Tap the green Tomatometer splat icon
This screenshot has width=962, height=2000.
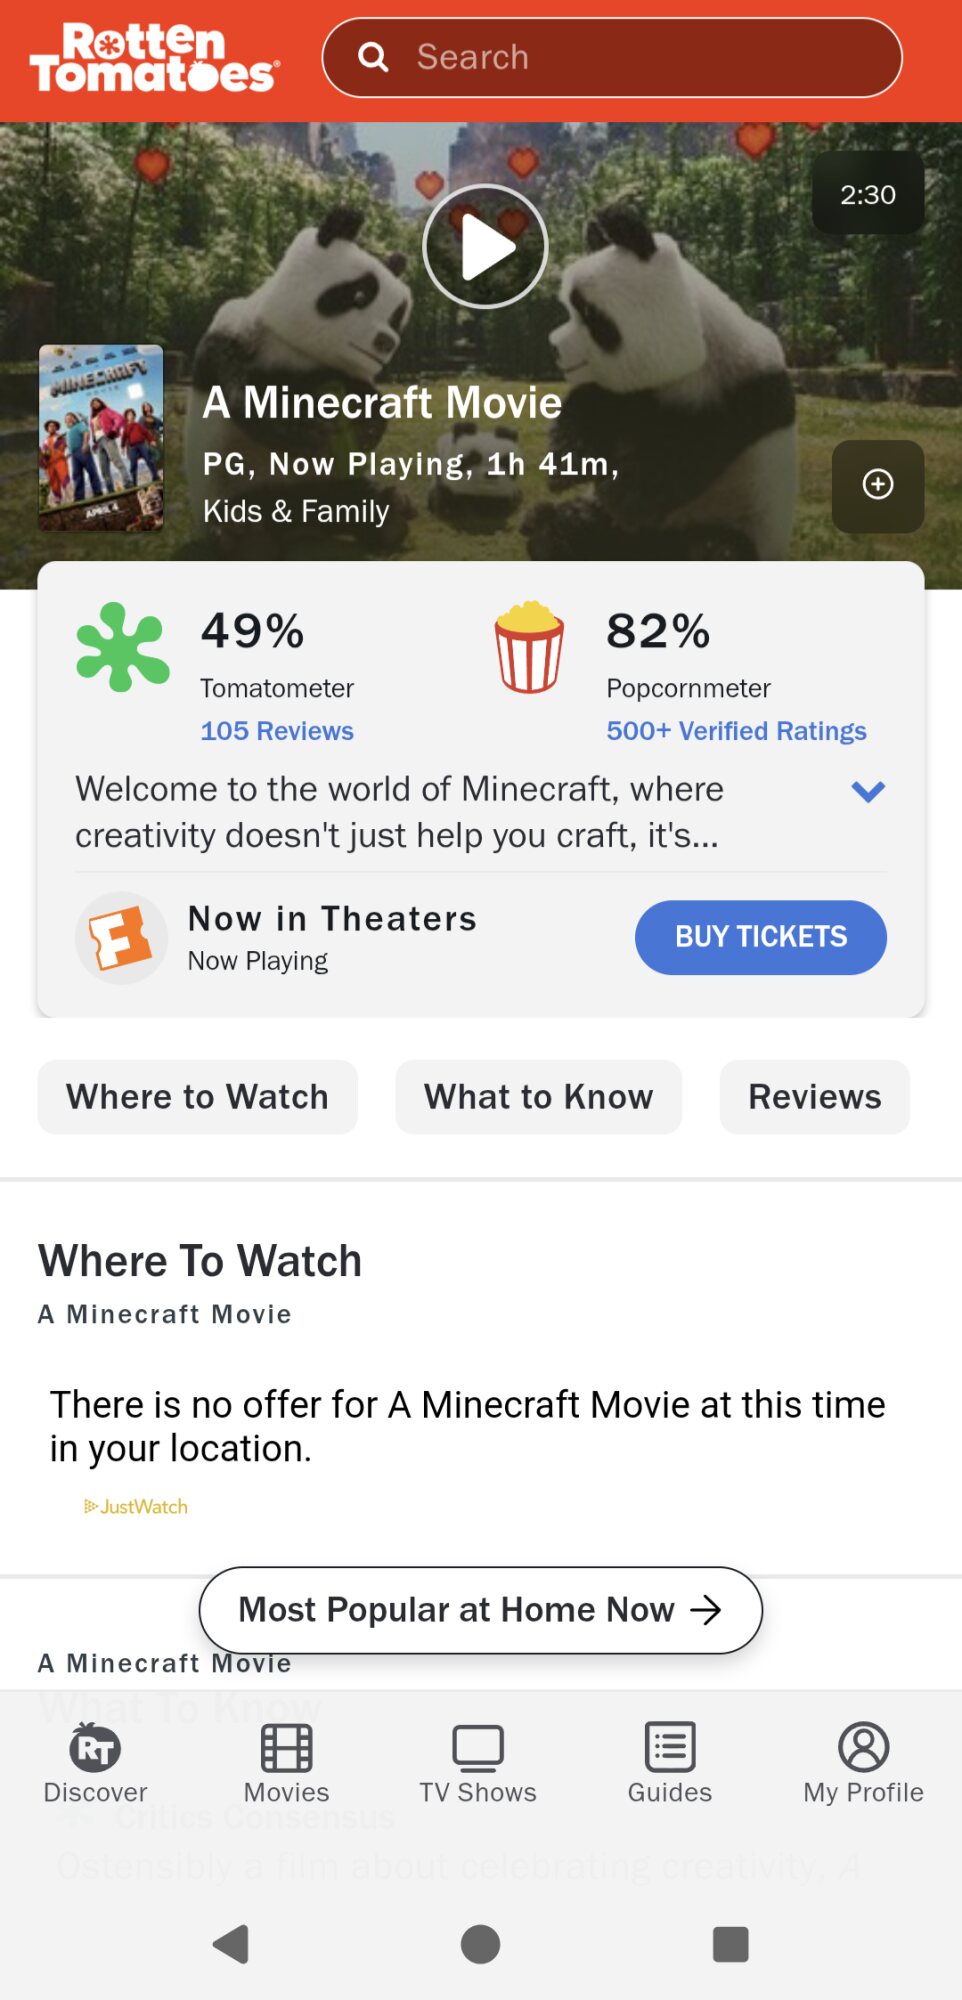(122, 647)
